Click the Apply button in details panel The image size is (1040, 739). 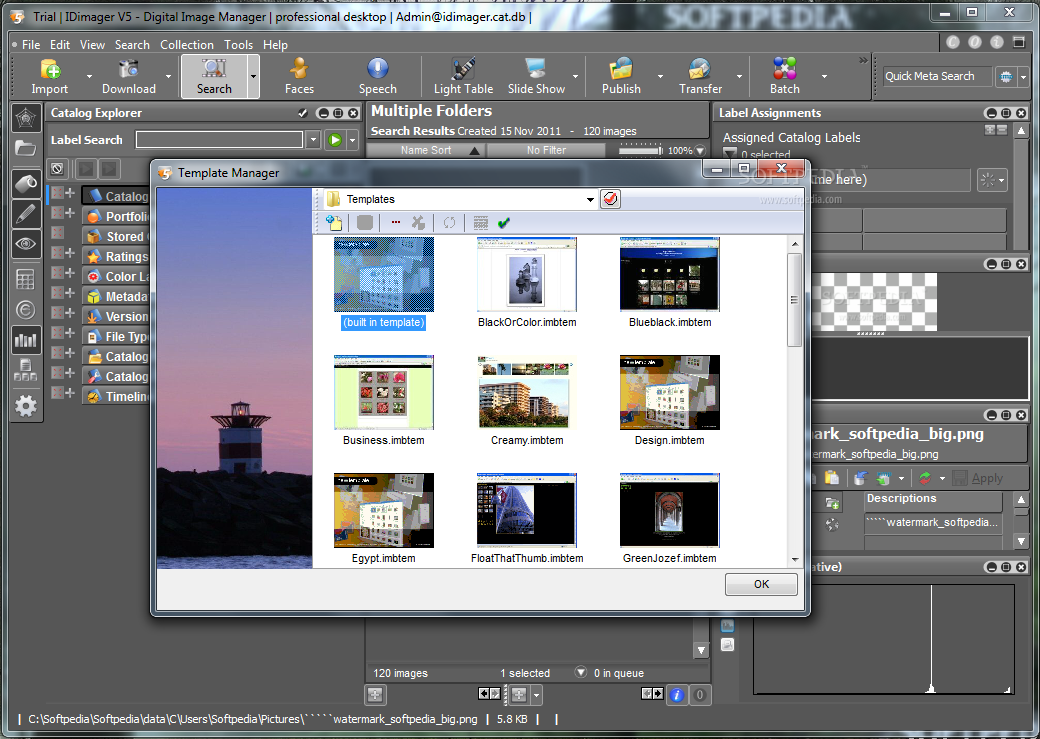pos(978,478)
